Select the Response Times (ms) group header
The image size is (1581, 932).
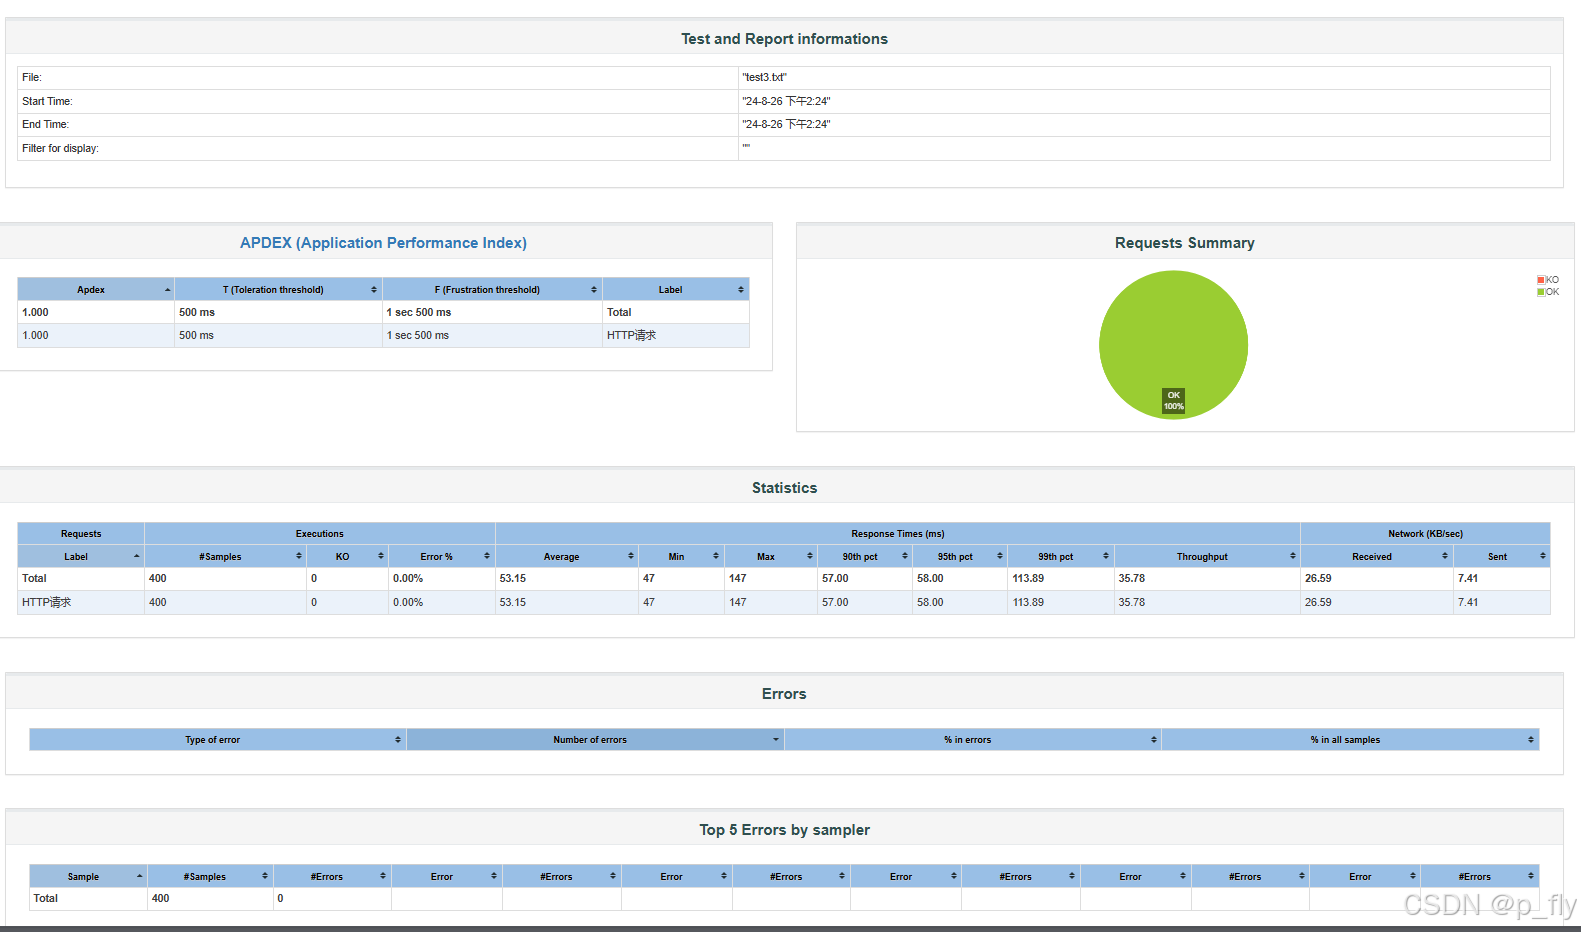coord(898,534)
